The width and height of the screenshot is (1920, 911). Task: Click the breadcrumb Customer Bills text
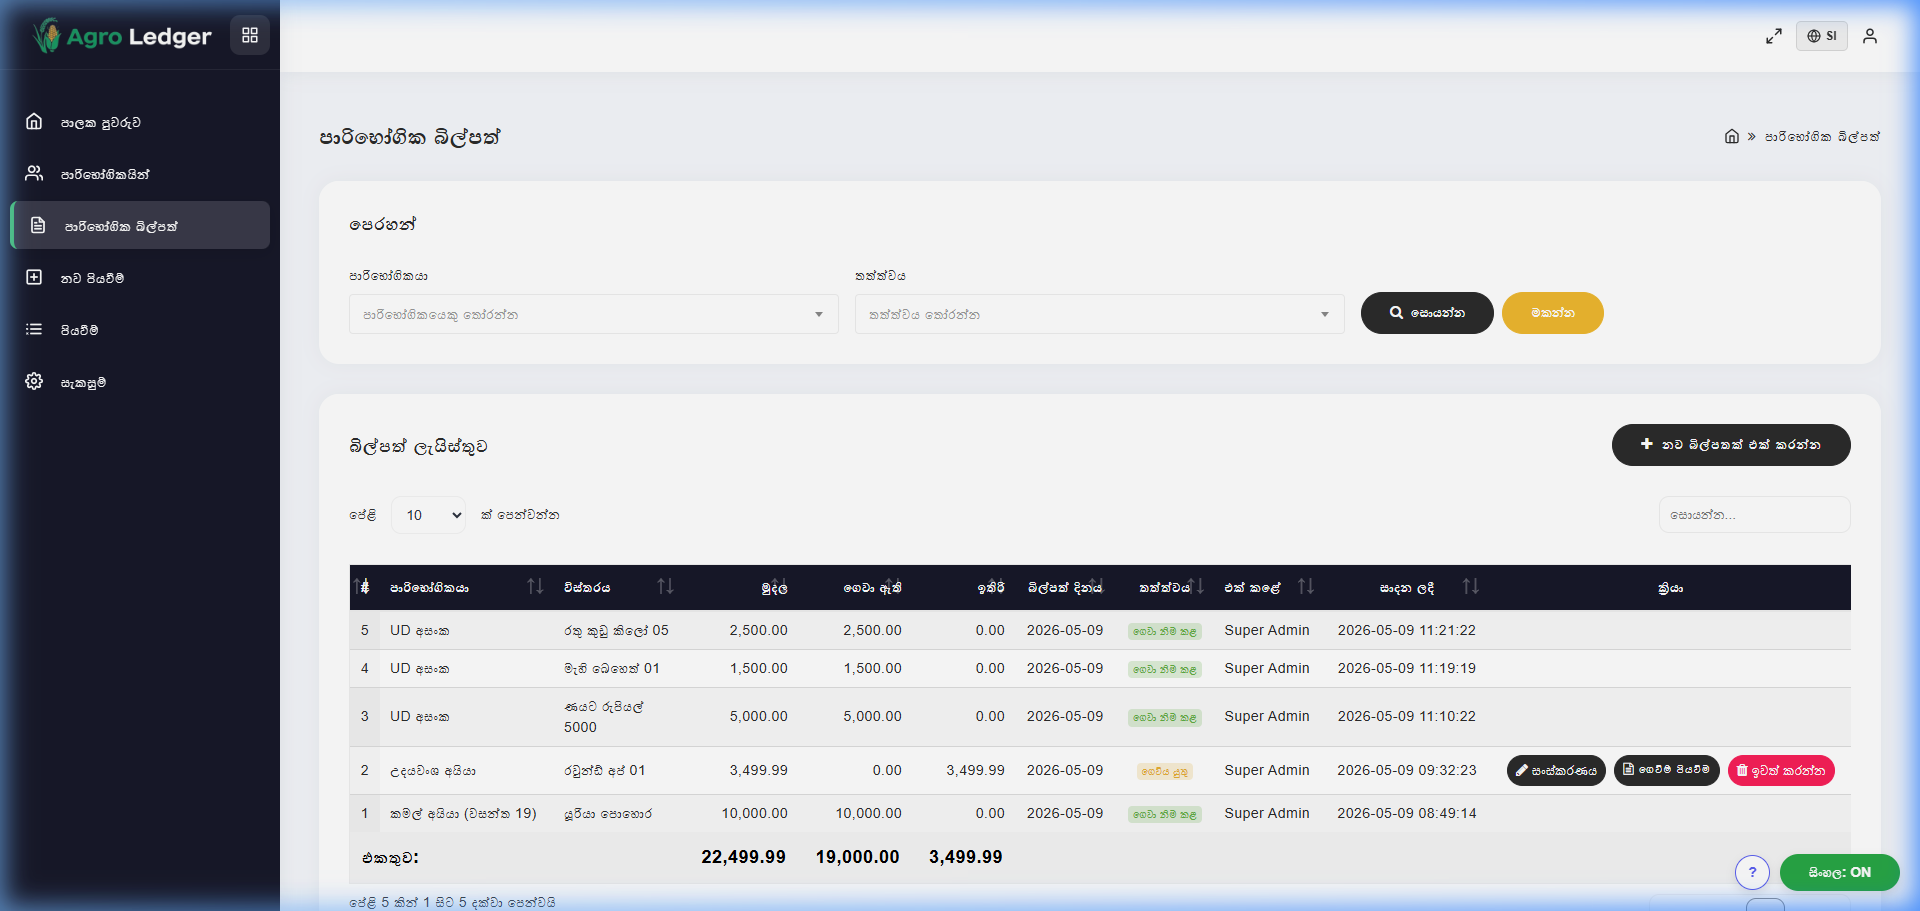(1822, 137)
